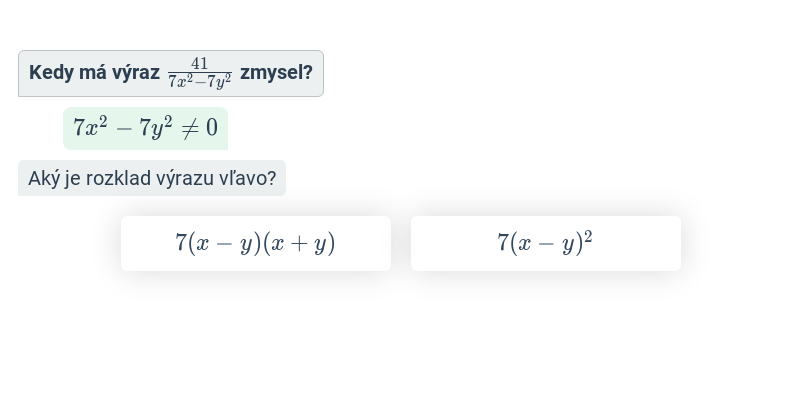
Task: Choose the answer 7(x − y)²
Action: click(x=545, y=243)
